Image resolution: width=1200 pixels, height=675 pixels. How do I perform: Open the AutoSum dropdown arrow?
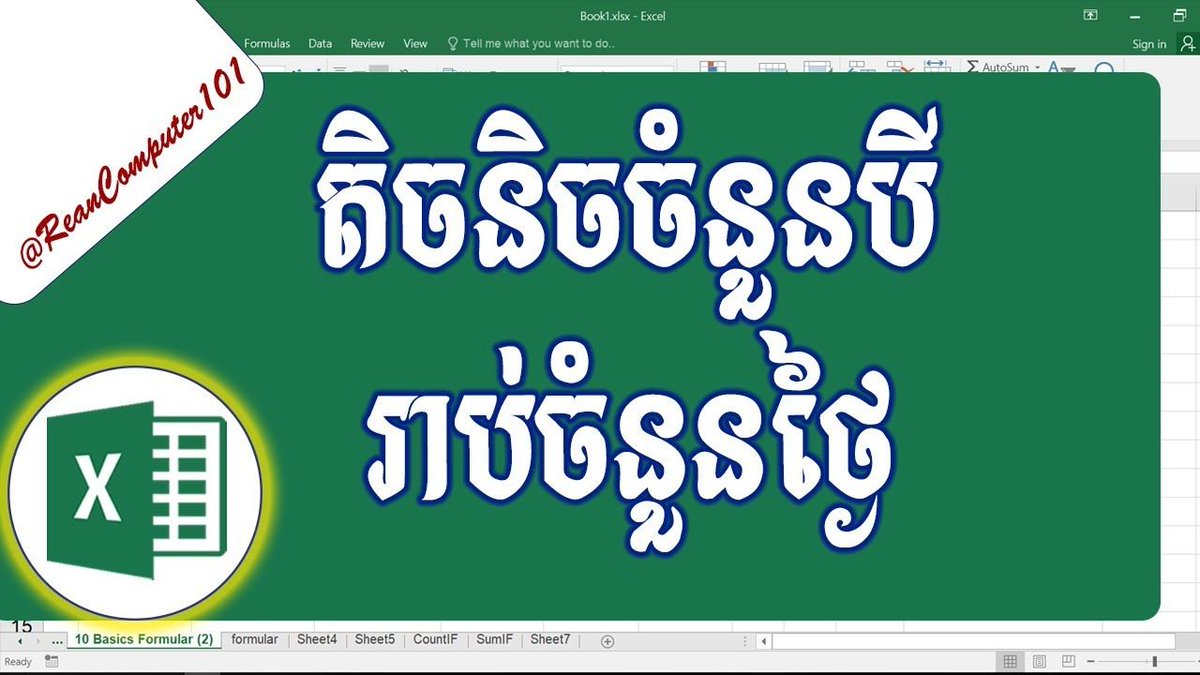(1037, 66)
